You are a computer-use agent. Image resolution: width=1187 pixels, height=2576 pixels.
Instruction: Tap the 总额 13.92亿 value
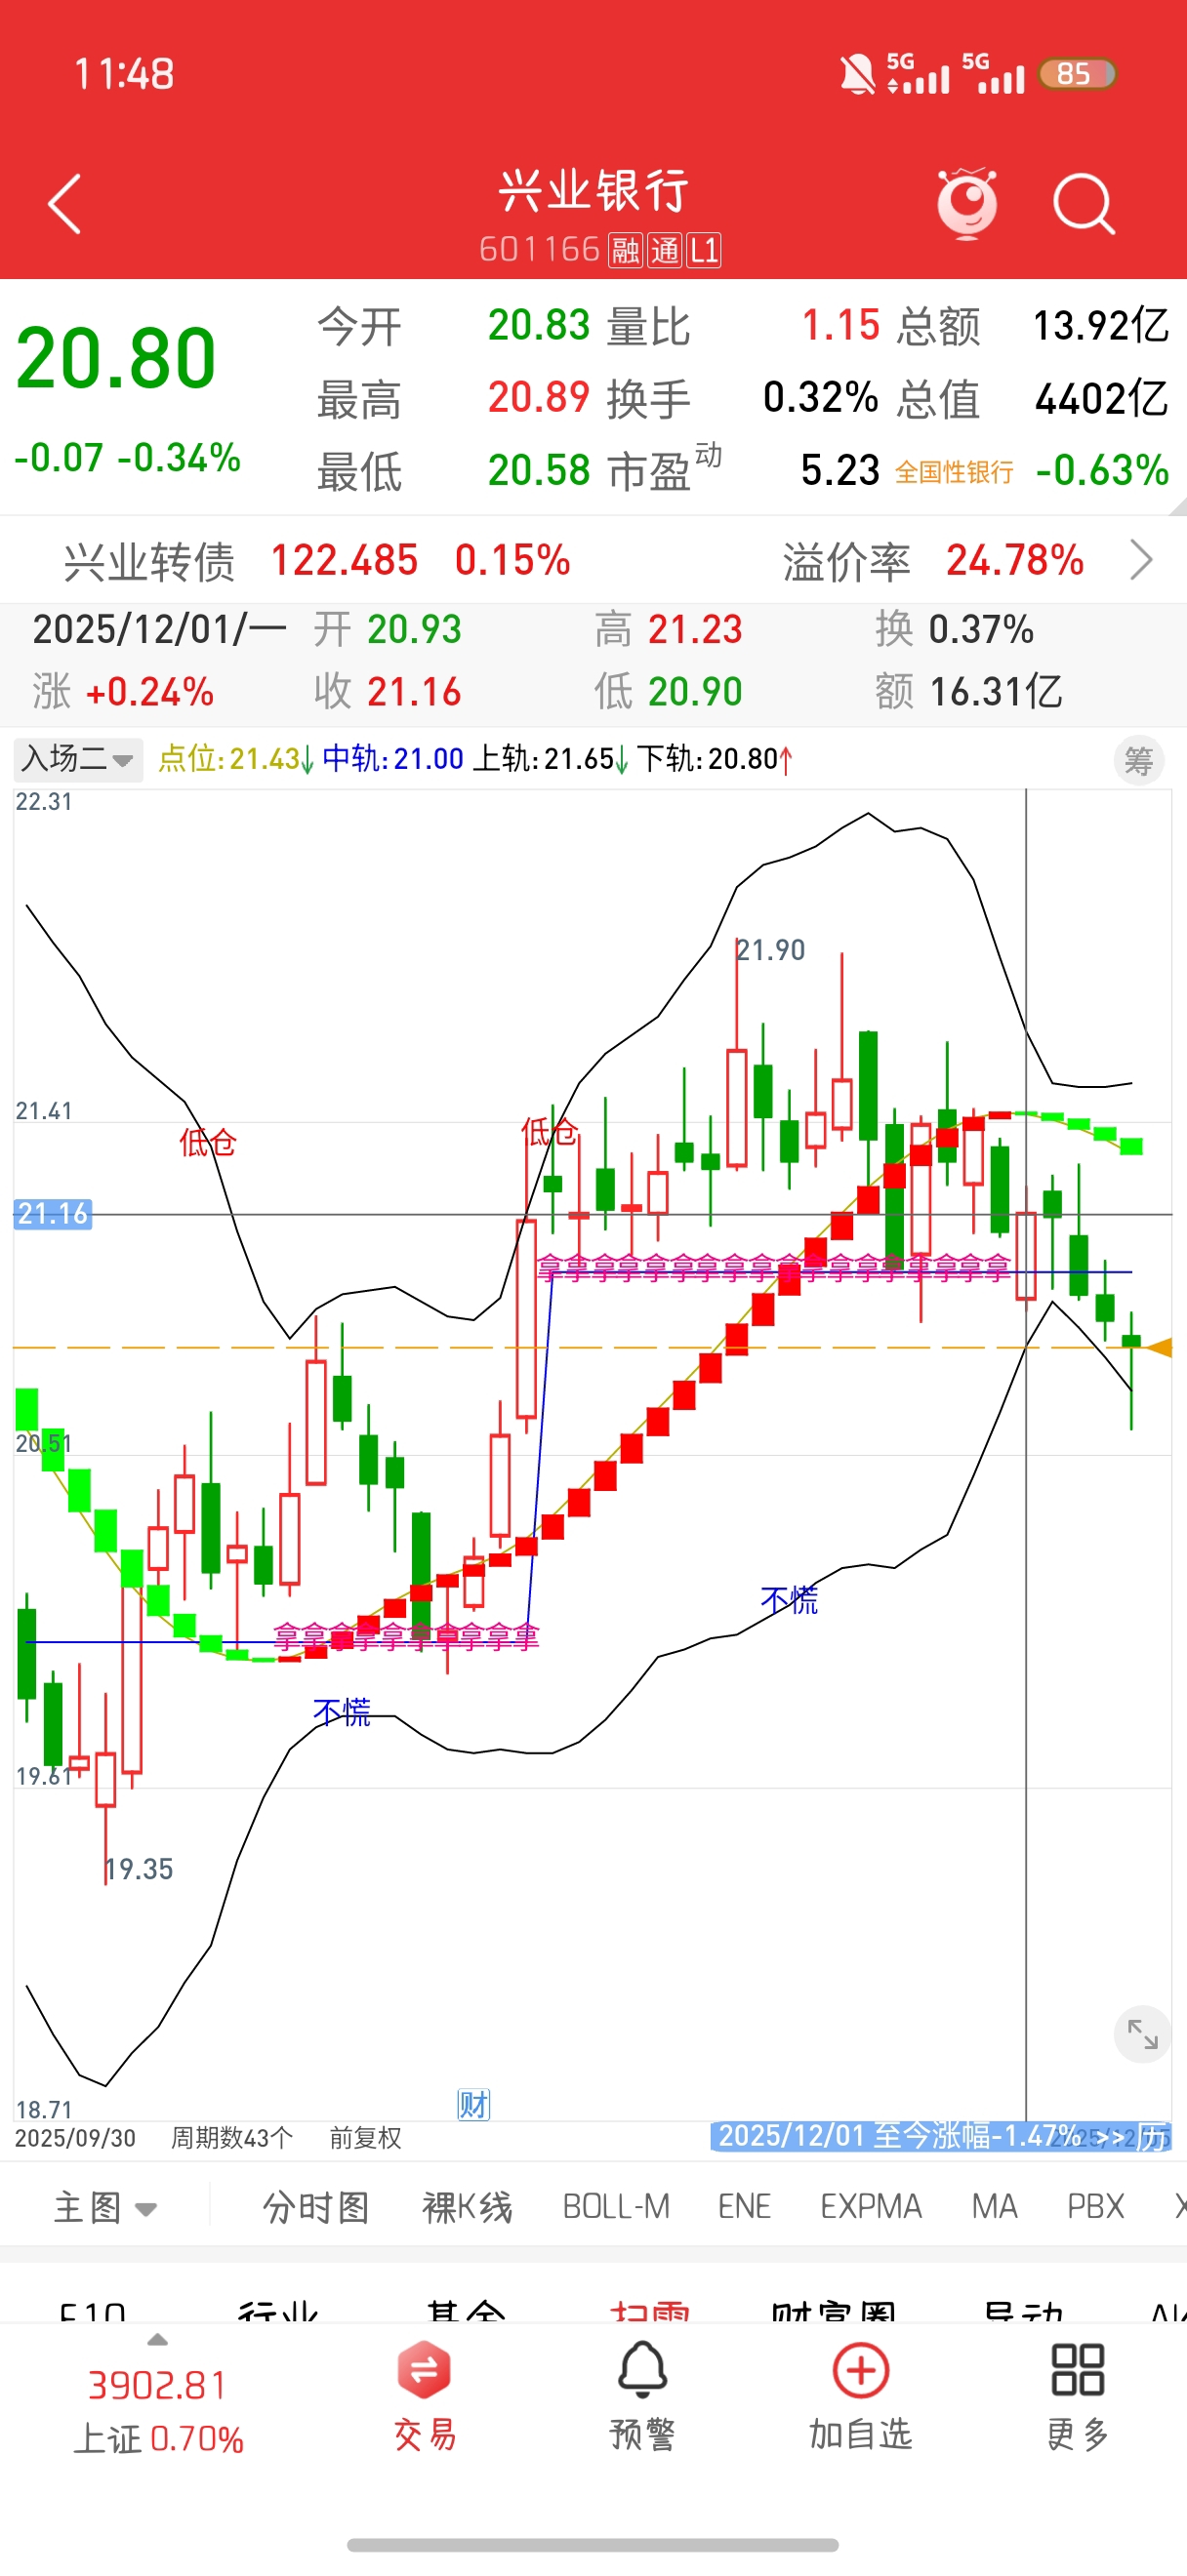[x=1100, y=326]
